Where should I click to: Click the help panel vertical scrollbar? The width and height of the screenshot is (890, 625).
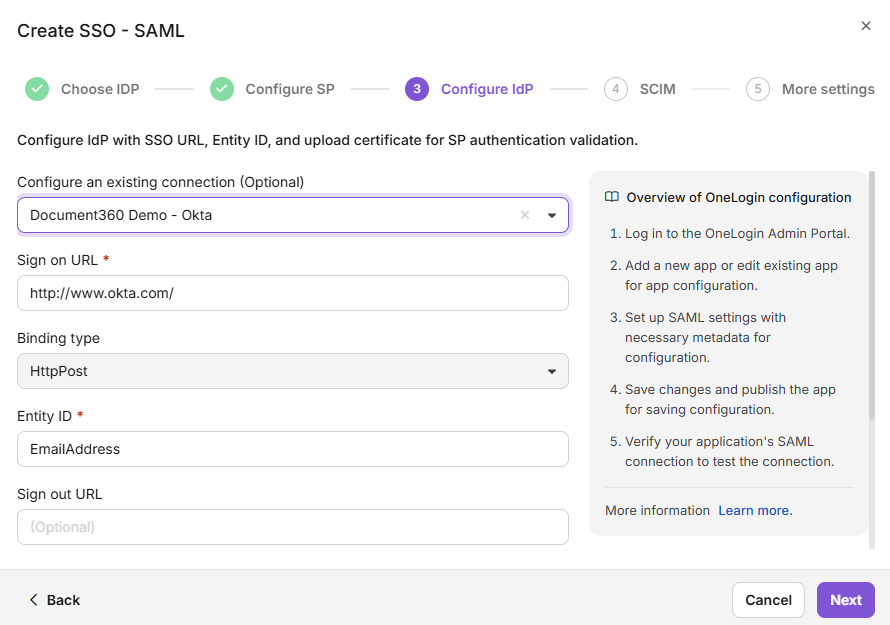[872, 295]
